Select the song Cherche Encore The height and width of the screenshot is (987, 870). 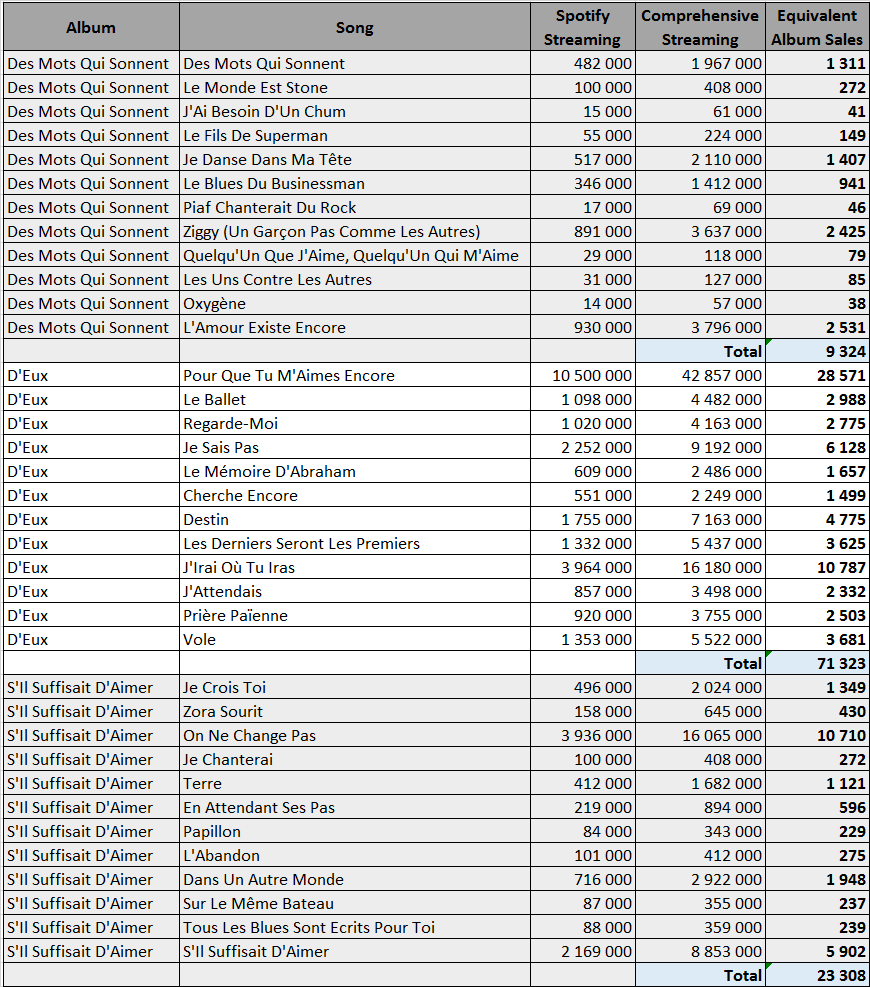coord(354,495)
